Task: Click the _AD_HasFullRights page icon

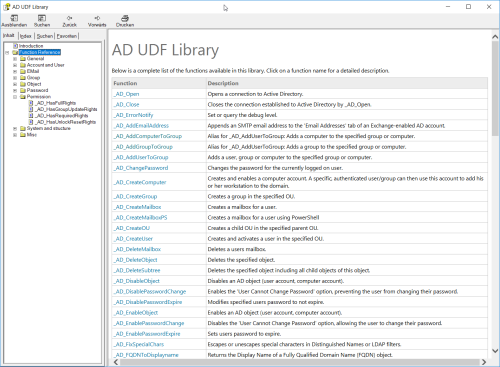Action: tap(31, 103)
